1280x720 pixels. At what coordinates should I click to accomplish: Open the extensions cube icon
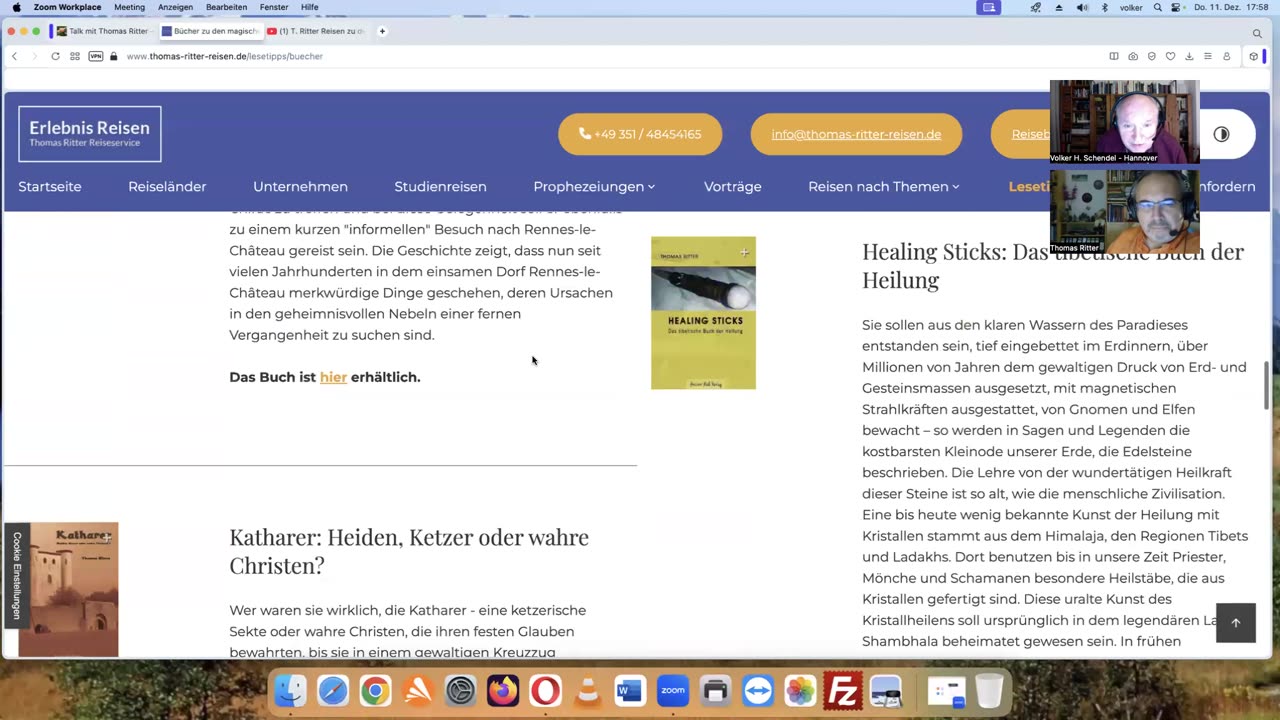pyautogui.click(x=1253, y=56)
